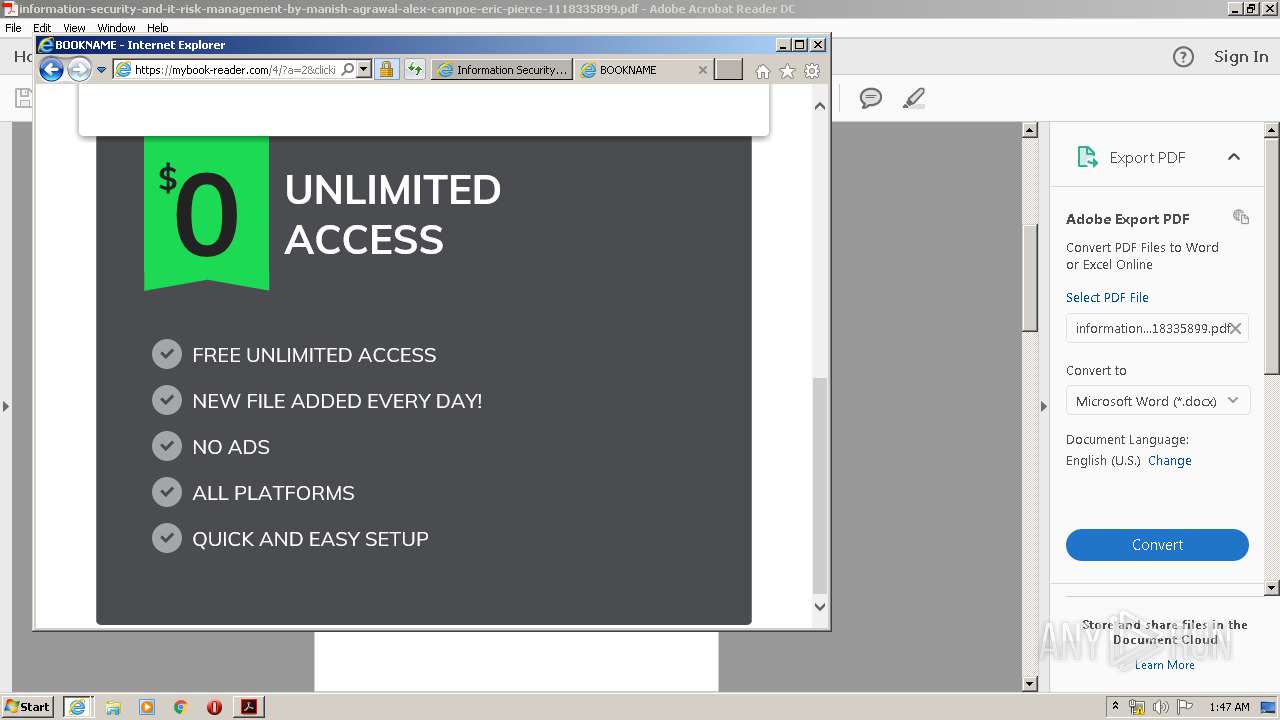This screenshot has height=720, width=1280.
Task: Open Opera from taskbar
Action: point(214,707)
